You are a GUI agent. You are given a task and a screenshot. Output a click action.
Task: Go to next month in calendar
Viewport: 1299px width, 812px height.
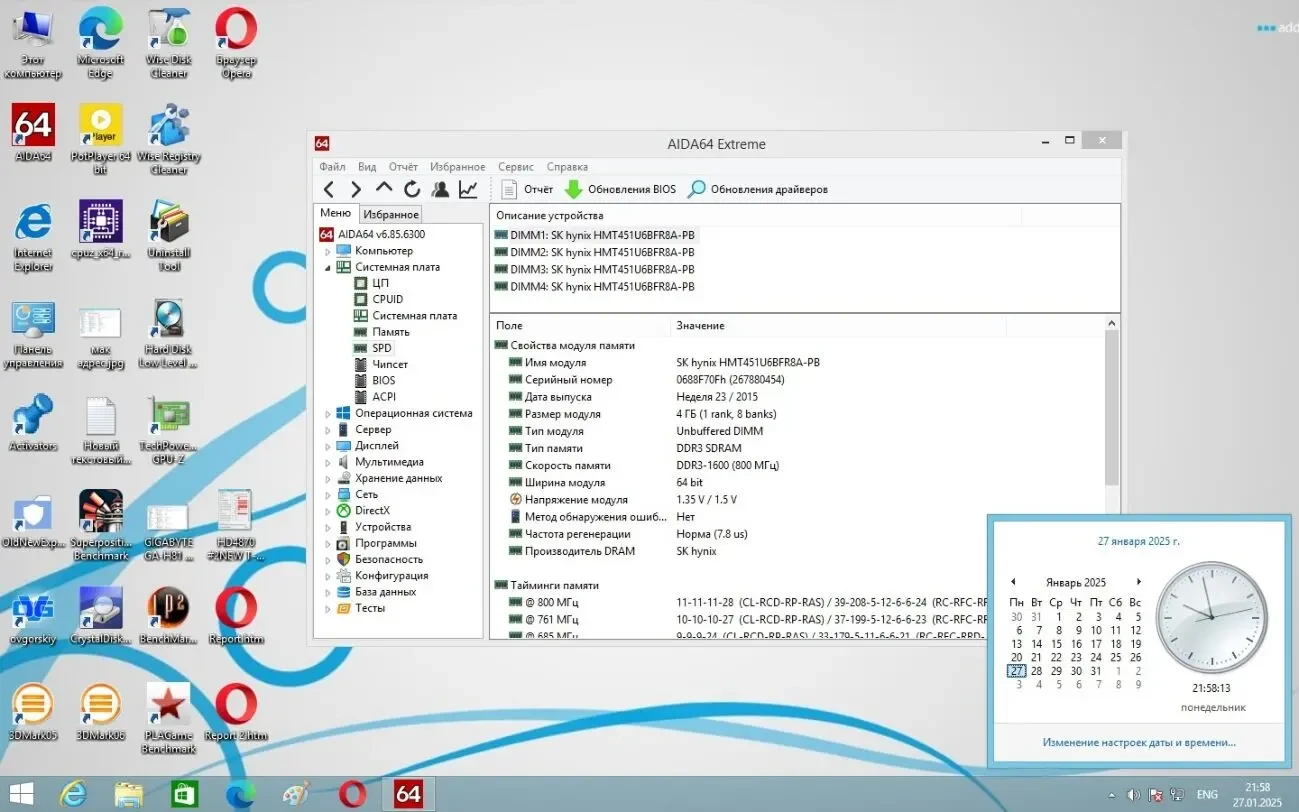pyautogui.click(x=1138, y=582)
